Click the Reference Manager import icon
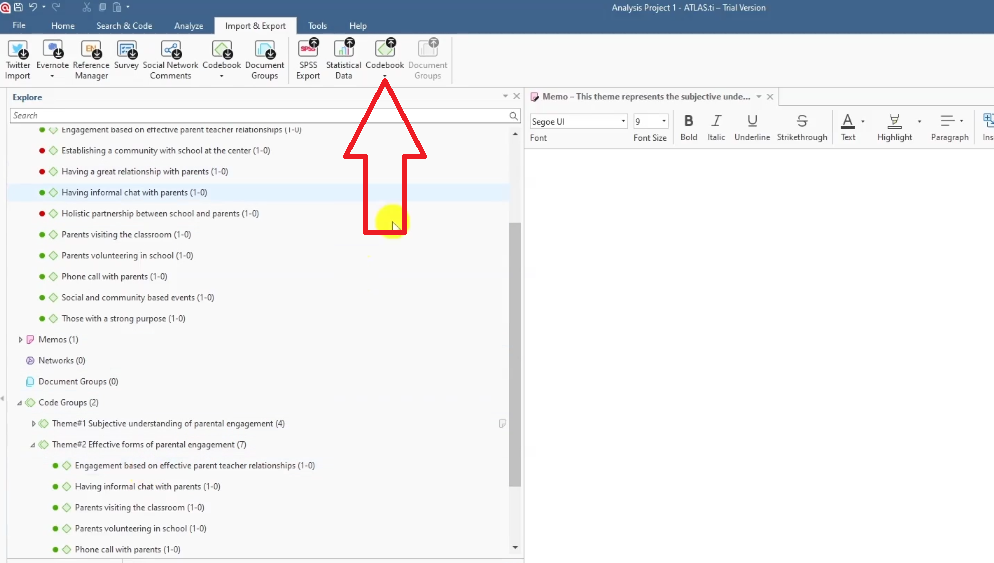This screenshot has height=563, width=994. 91,50
